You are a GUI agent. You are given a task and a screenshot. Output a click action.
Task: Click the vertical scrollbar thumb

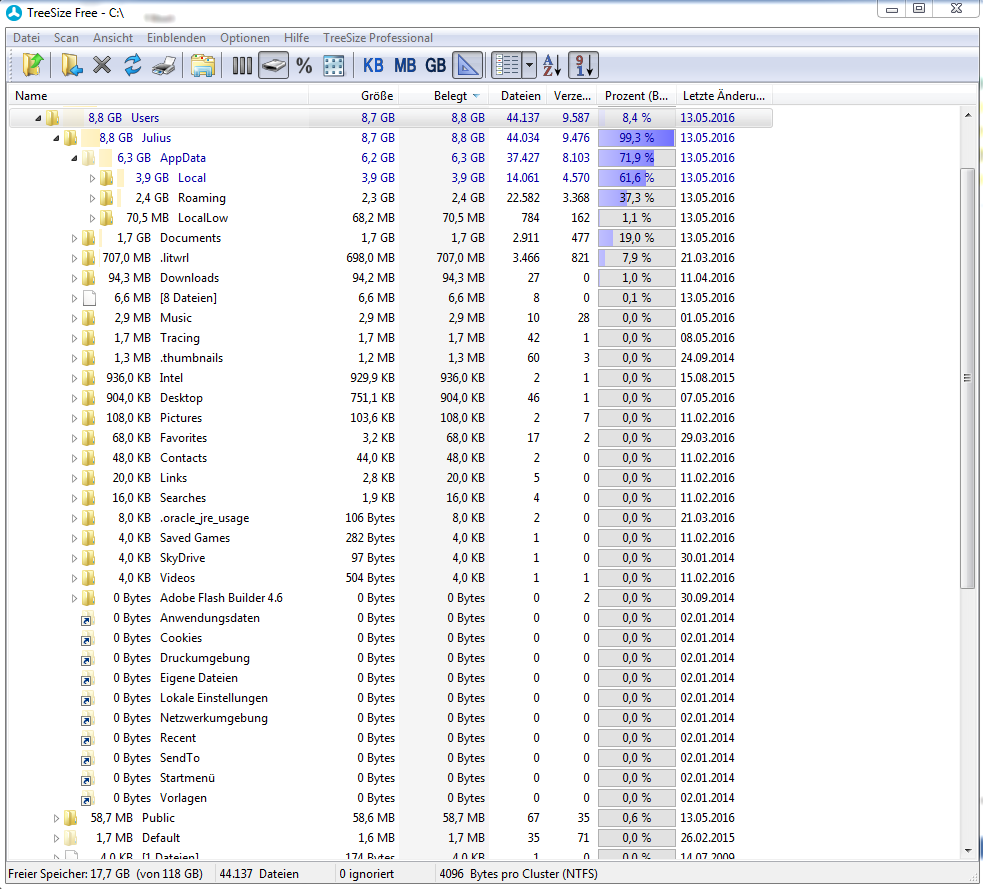[967, 378]
